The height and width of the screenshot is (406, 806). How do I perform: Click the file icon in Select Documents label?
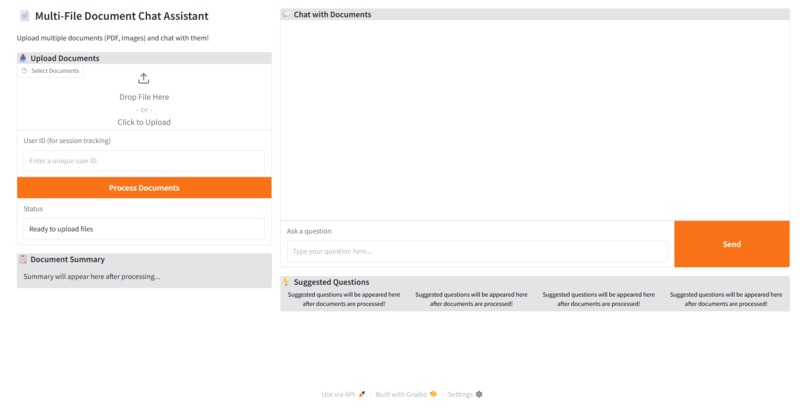pyautogui.click(x=24, y=71)
